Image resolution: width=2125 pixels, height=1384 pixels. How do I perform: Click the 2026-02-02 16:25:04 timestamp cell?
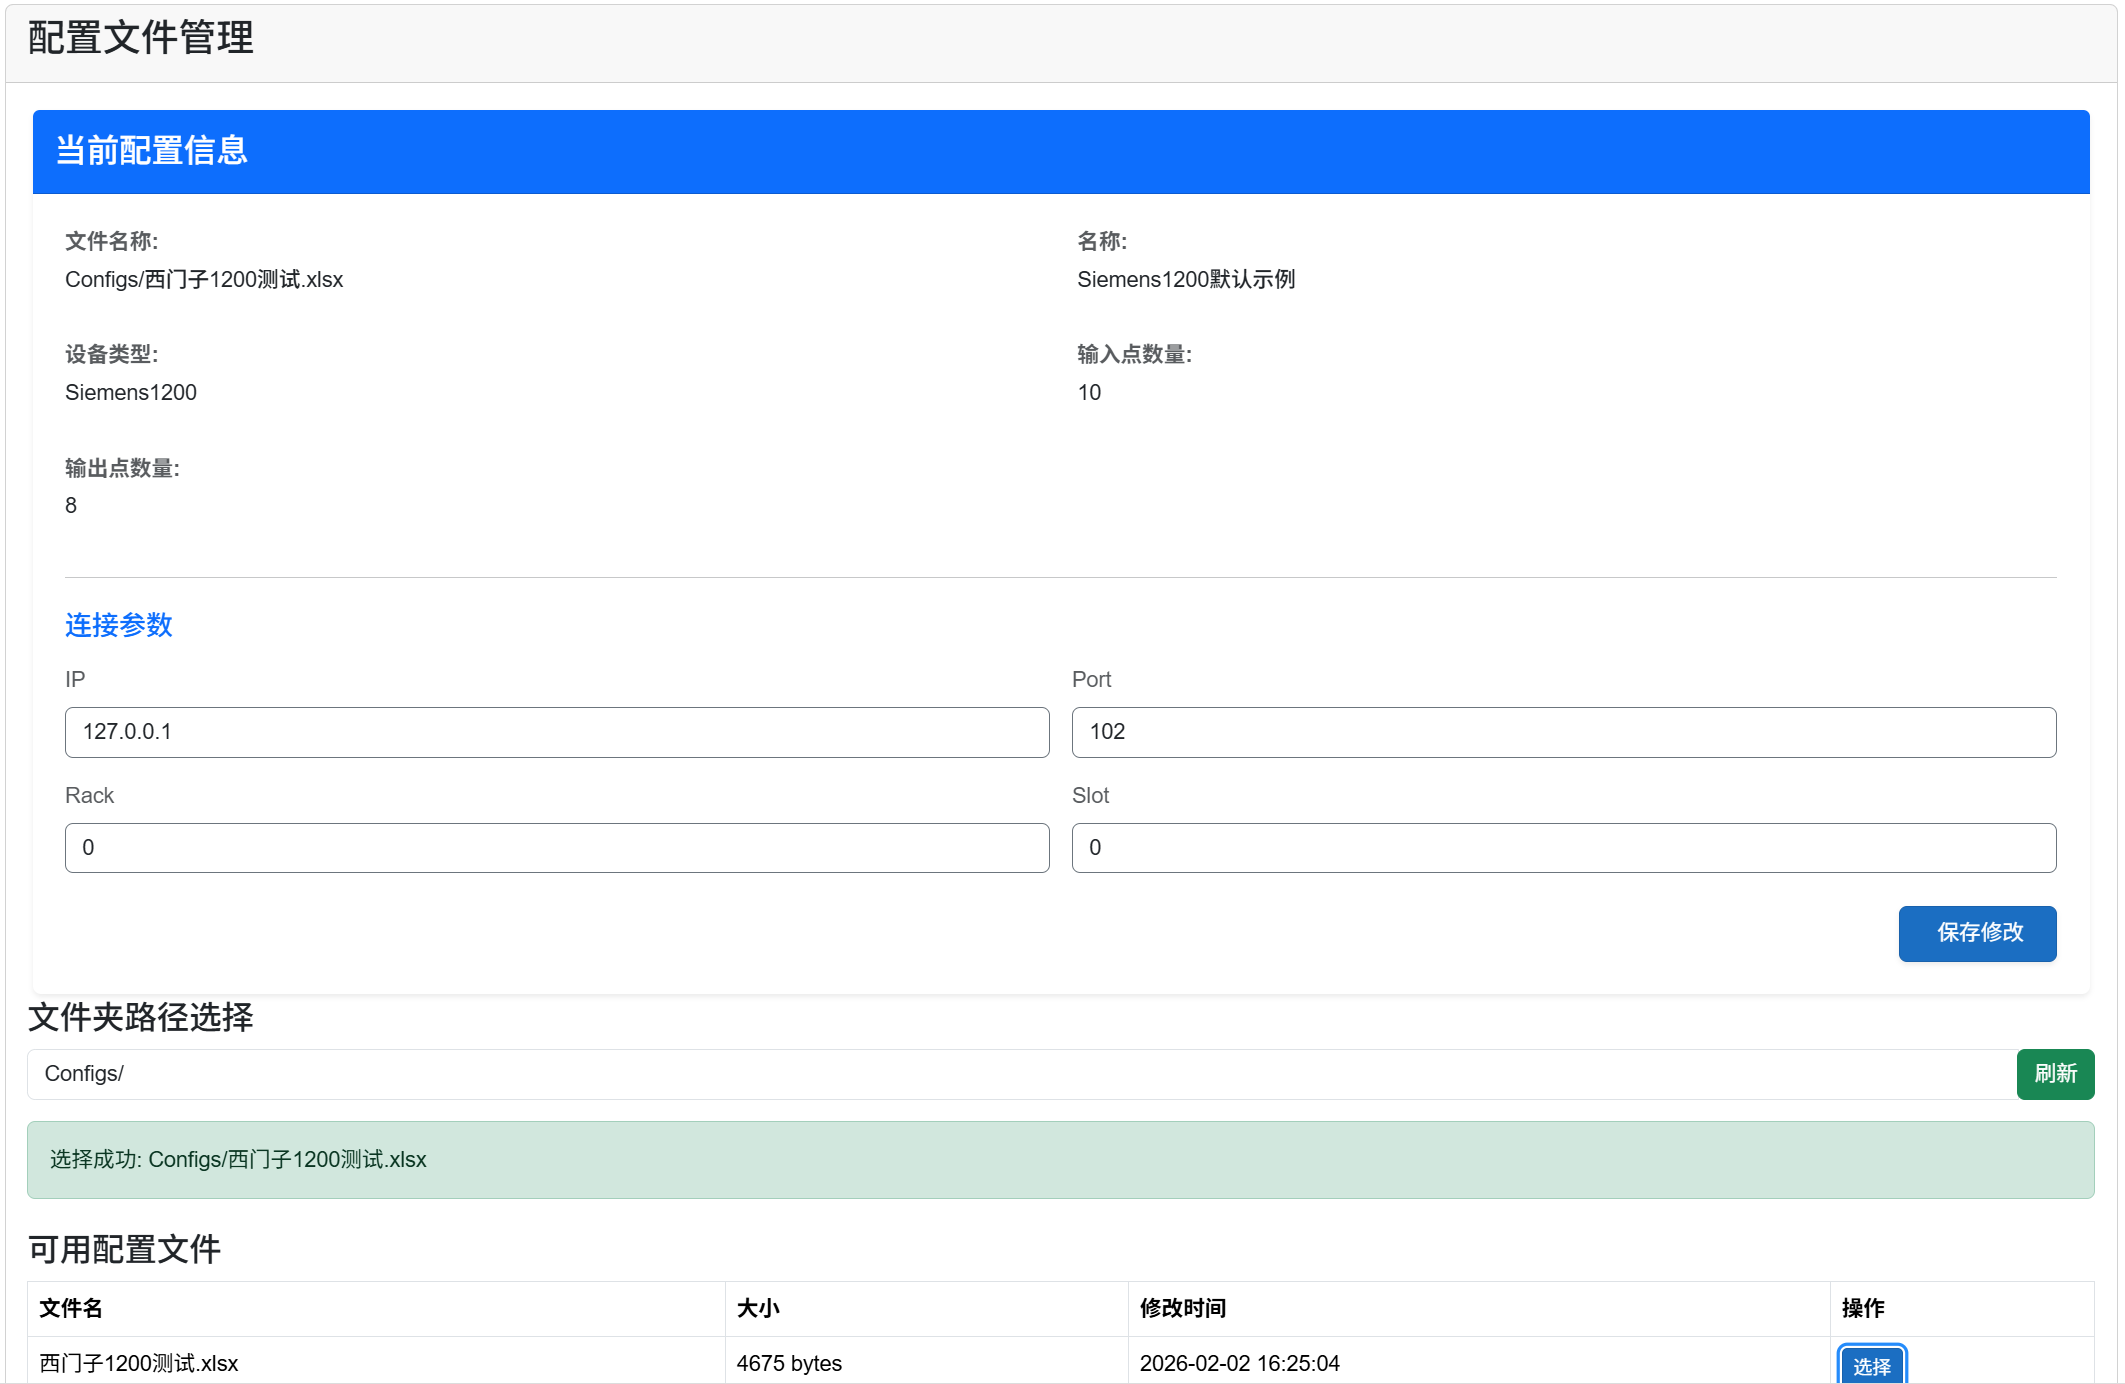click(x=1239, y=1363)
